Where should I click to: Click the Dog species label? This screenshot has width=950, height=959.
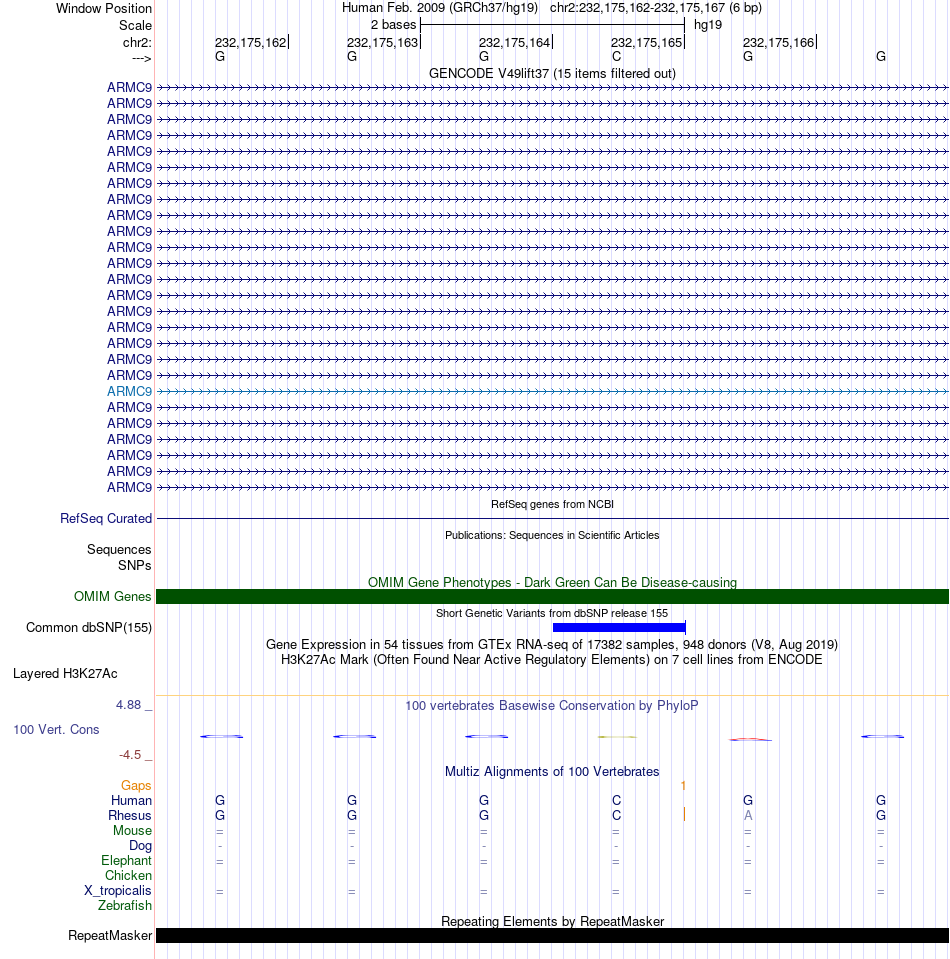pos(140,845)
